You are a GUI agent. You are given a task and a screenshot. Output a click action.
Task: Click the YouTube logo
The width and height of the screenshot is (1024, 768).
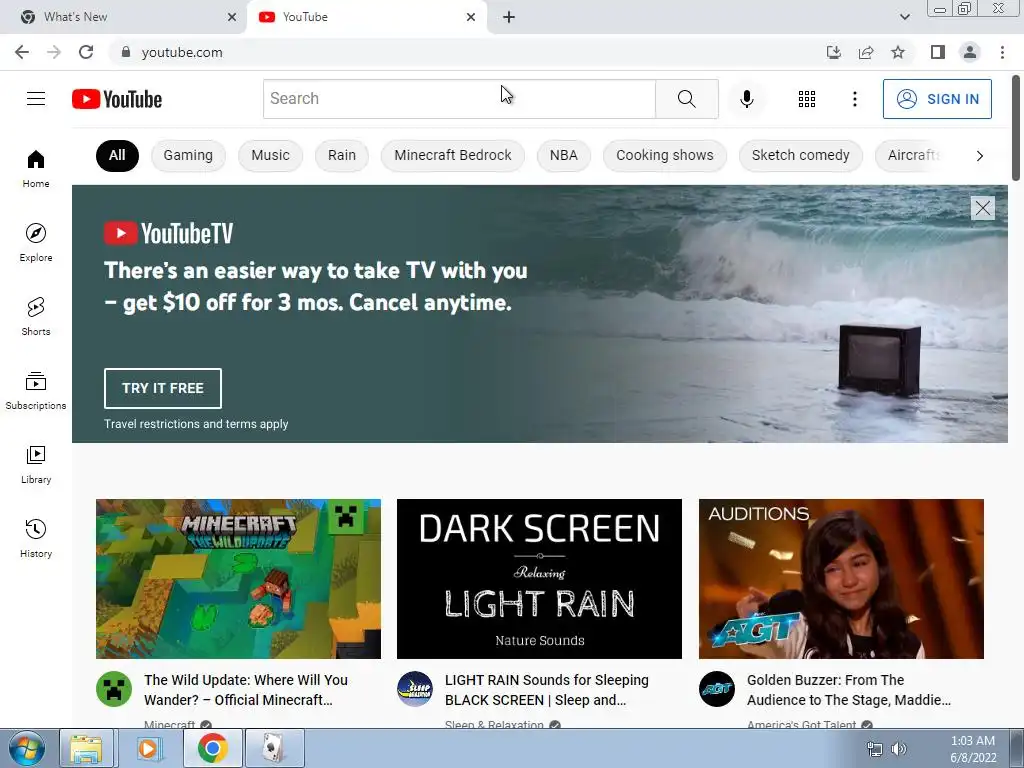tap(117, 99)
